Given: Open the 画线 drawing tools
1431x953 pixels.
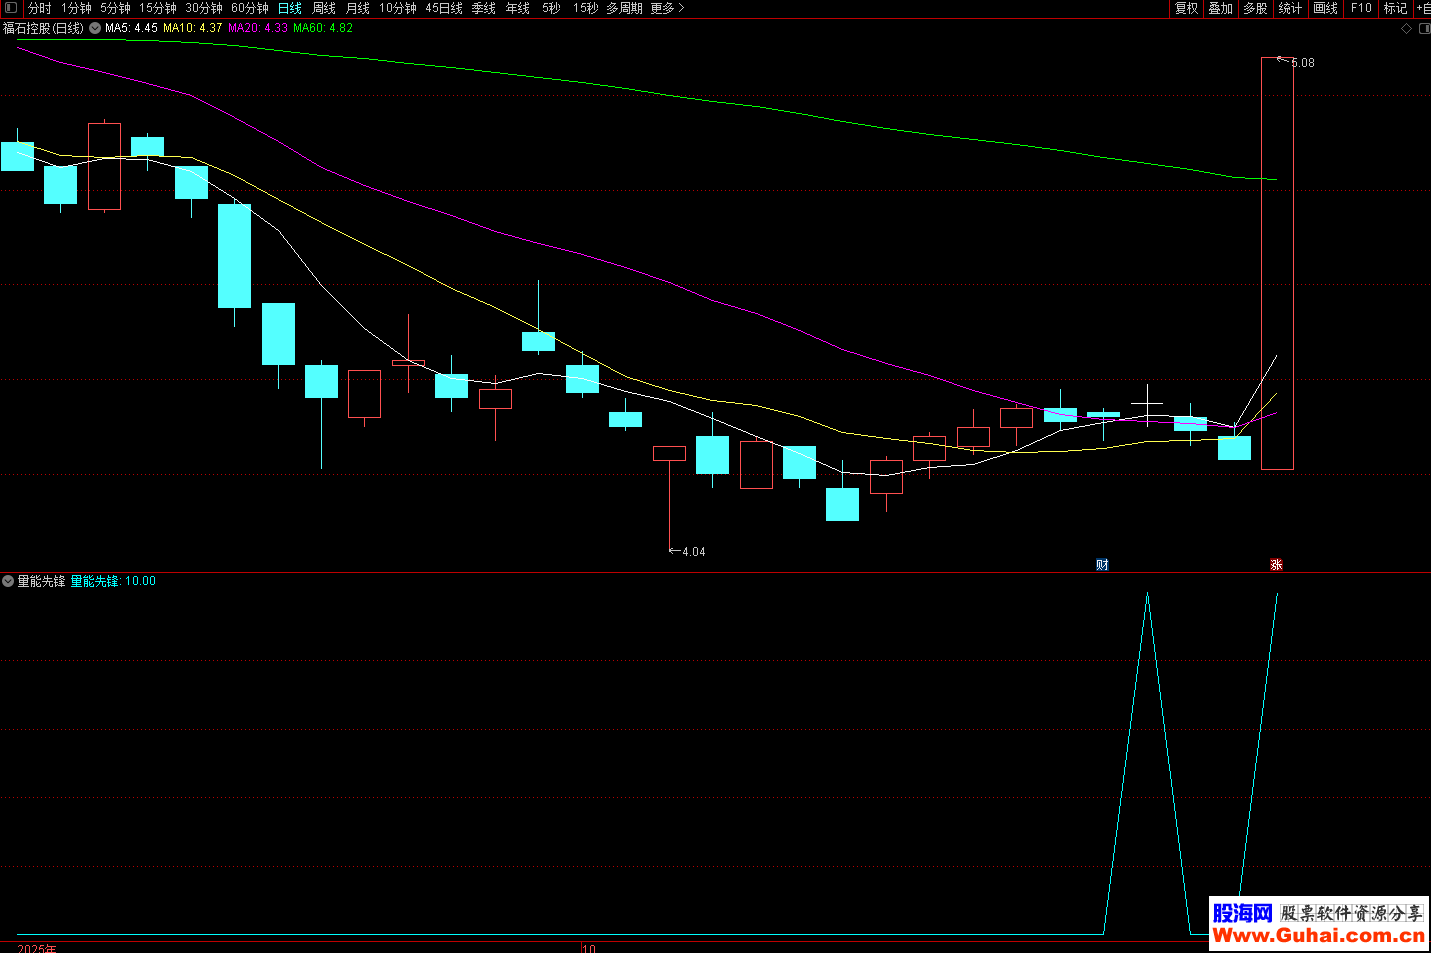Looking at the screenshot, I should (x=1325, y=8).
